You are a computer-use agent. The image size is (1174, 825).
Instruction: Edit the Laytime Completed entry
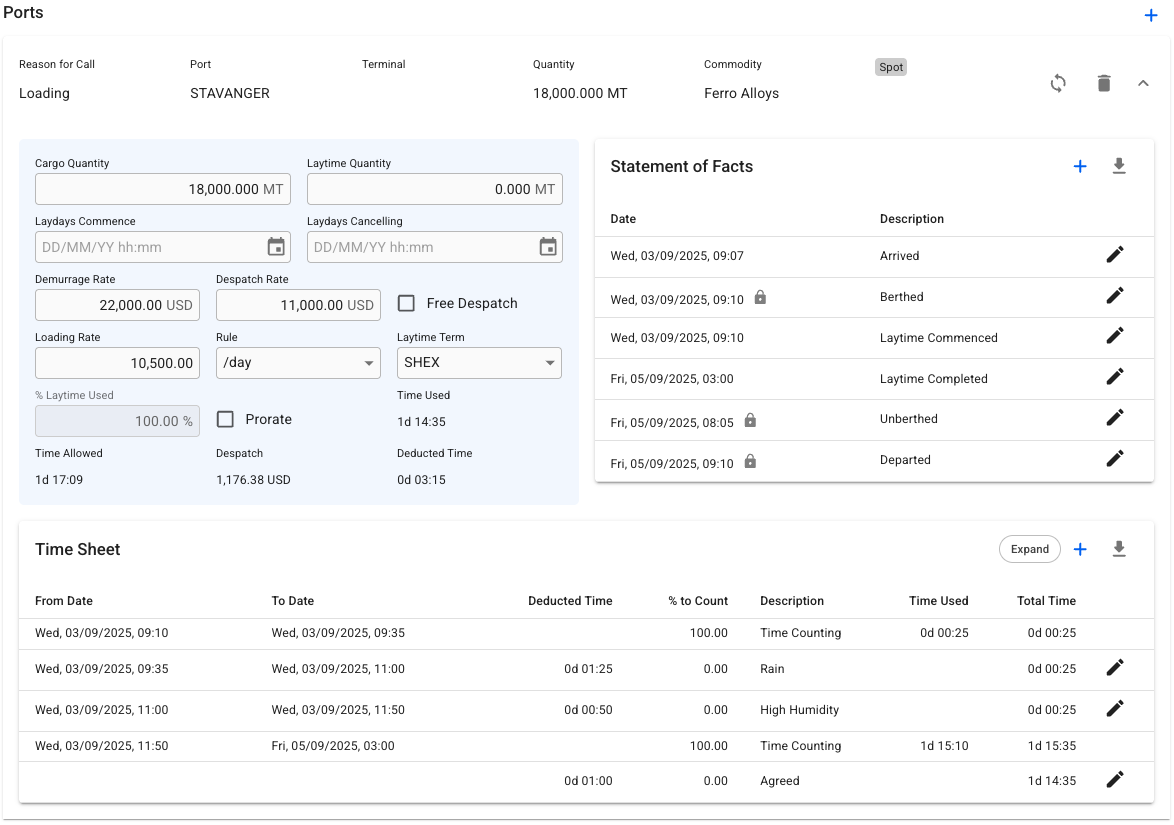click(x=1115, y=378)
